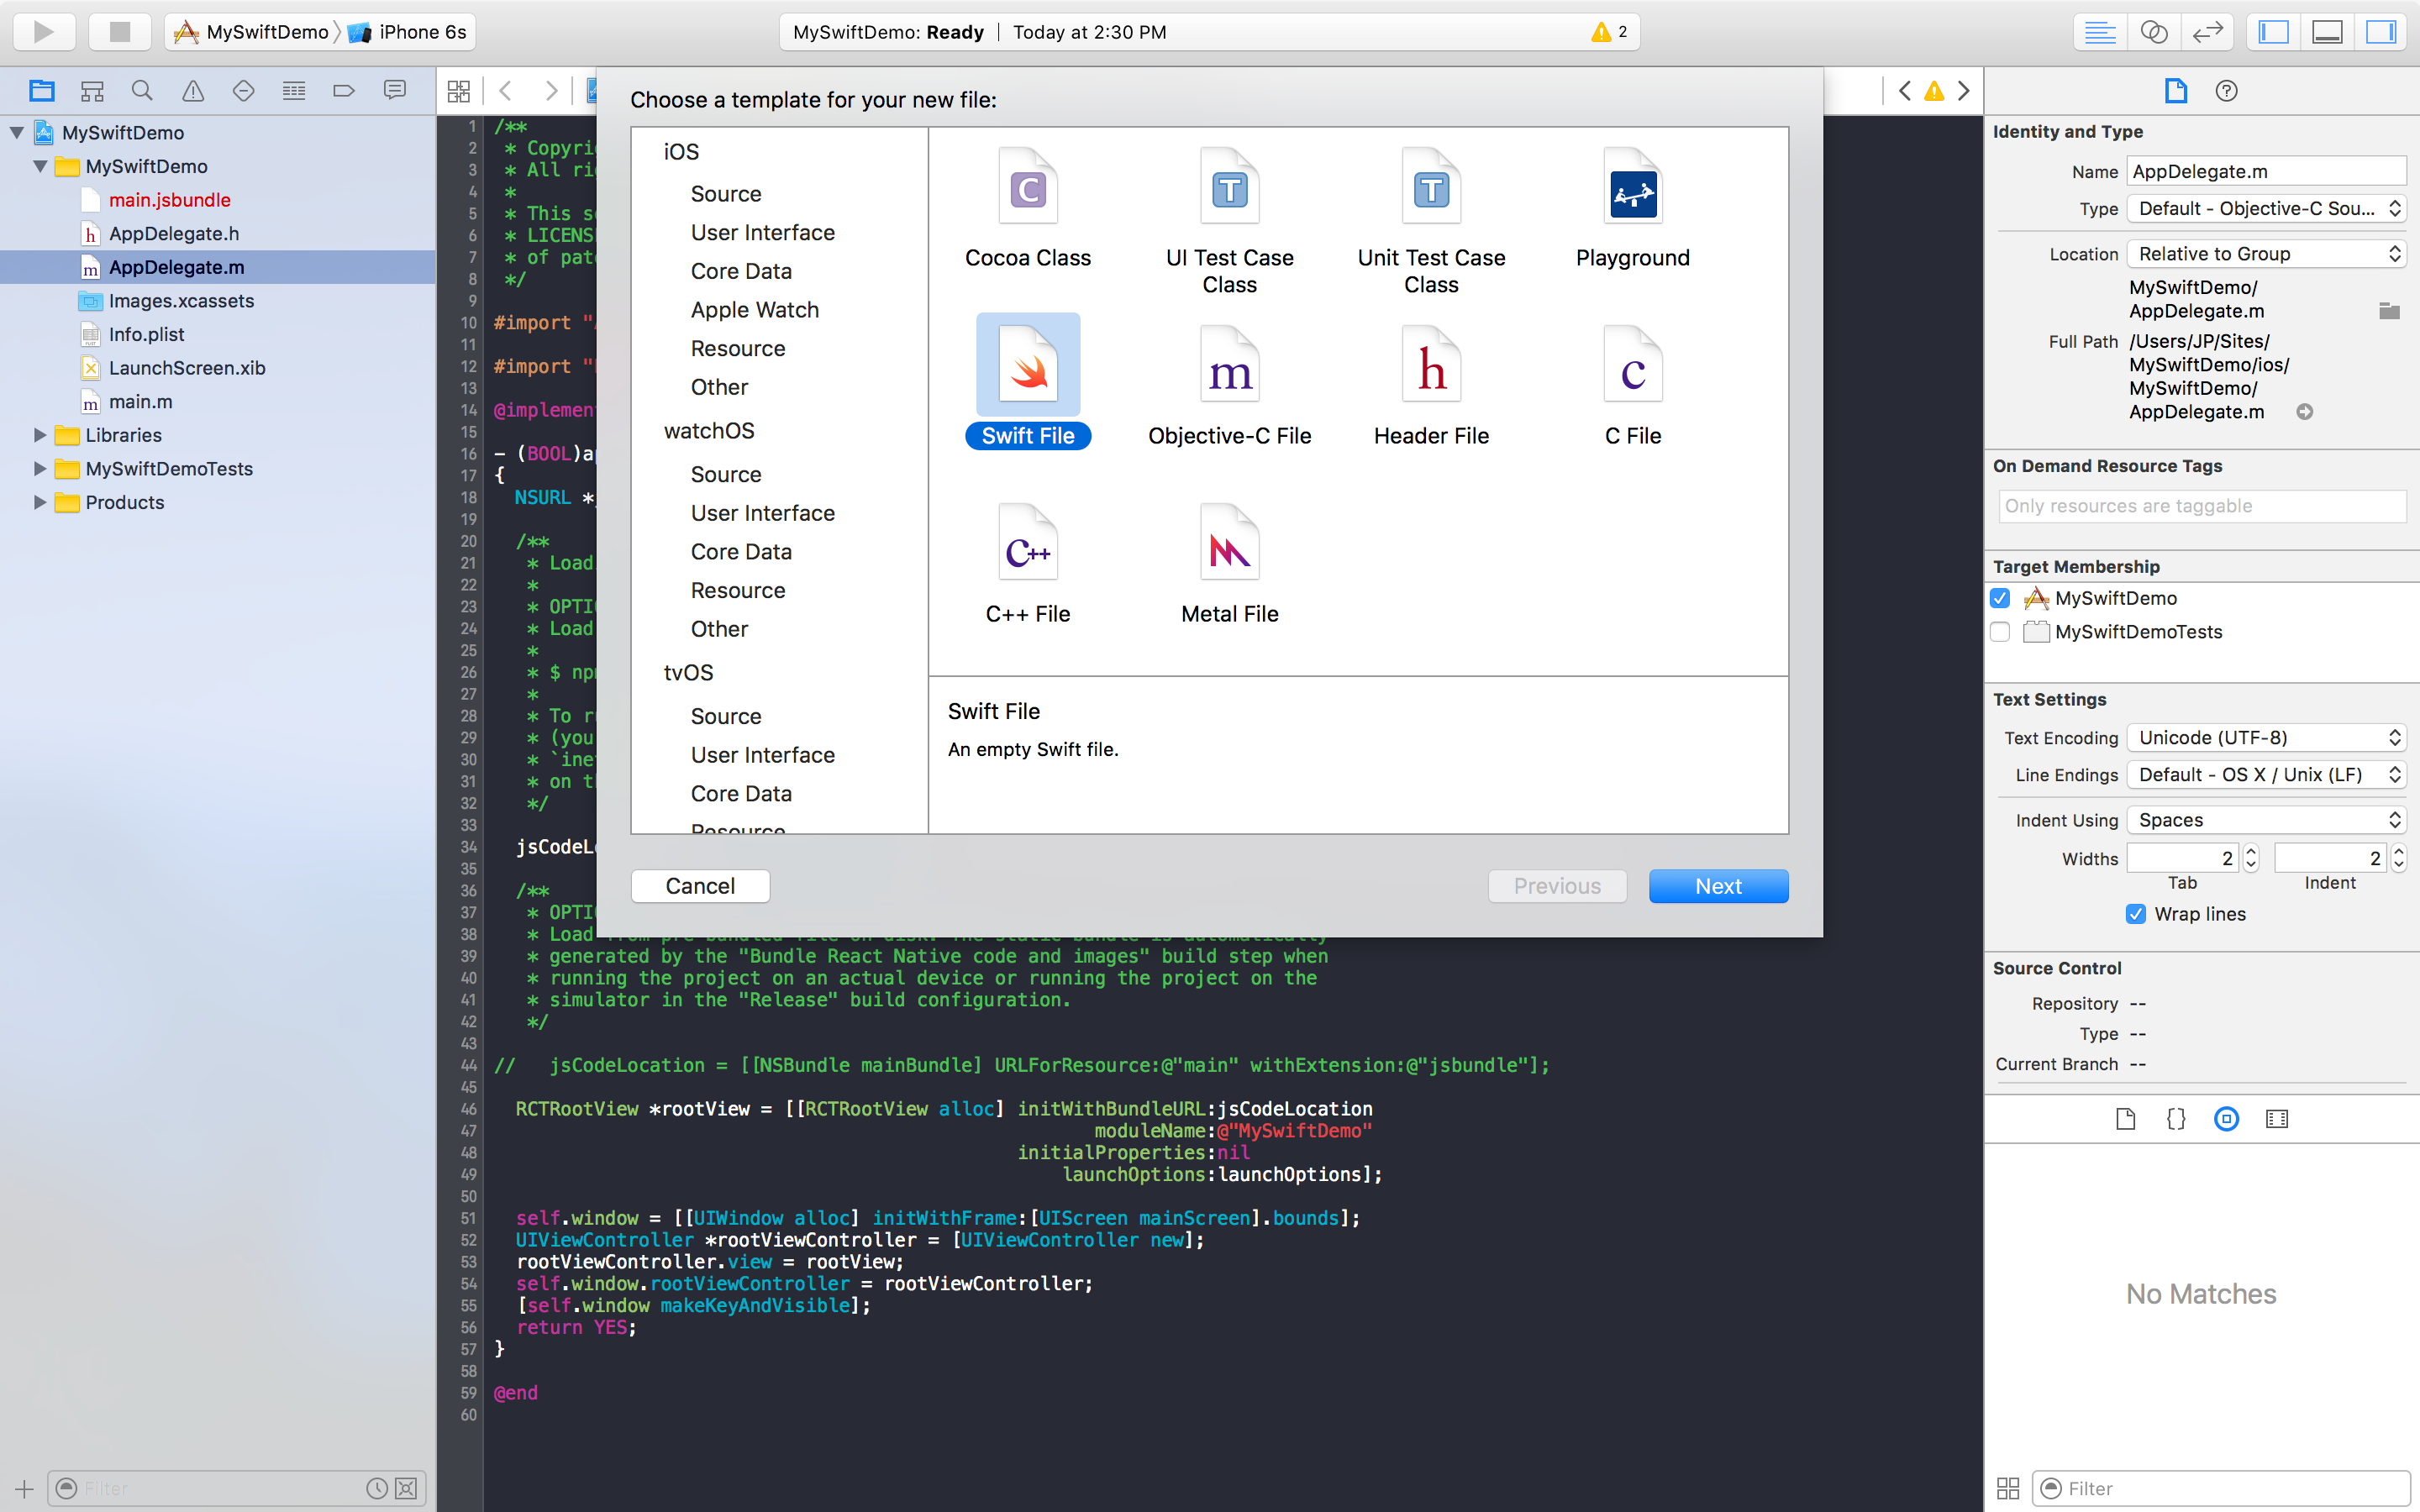Select the Cocoa Class template
The height and width of the screenshot is (1512, 2420).
click(x=1027, y=190)
